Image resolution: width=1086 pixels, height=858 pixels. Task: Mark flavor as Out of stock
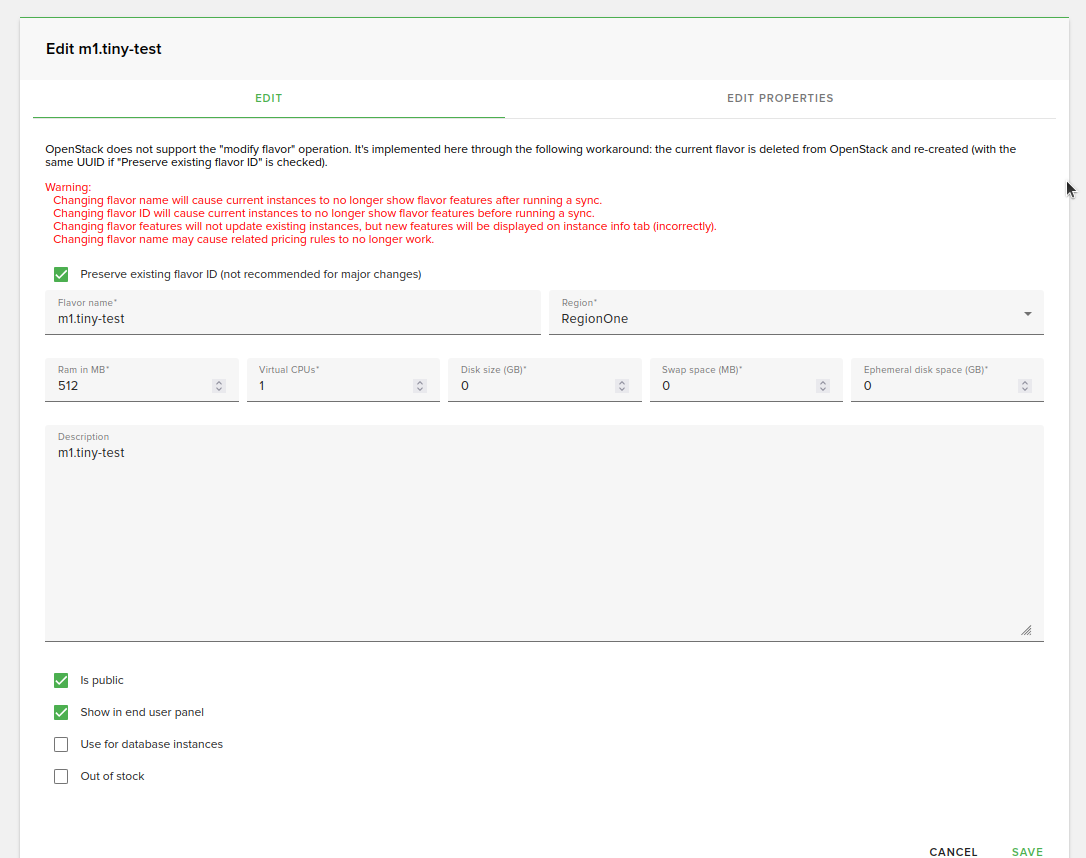(61, 776)
